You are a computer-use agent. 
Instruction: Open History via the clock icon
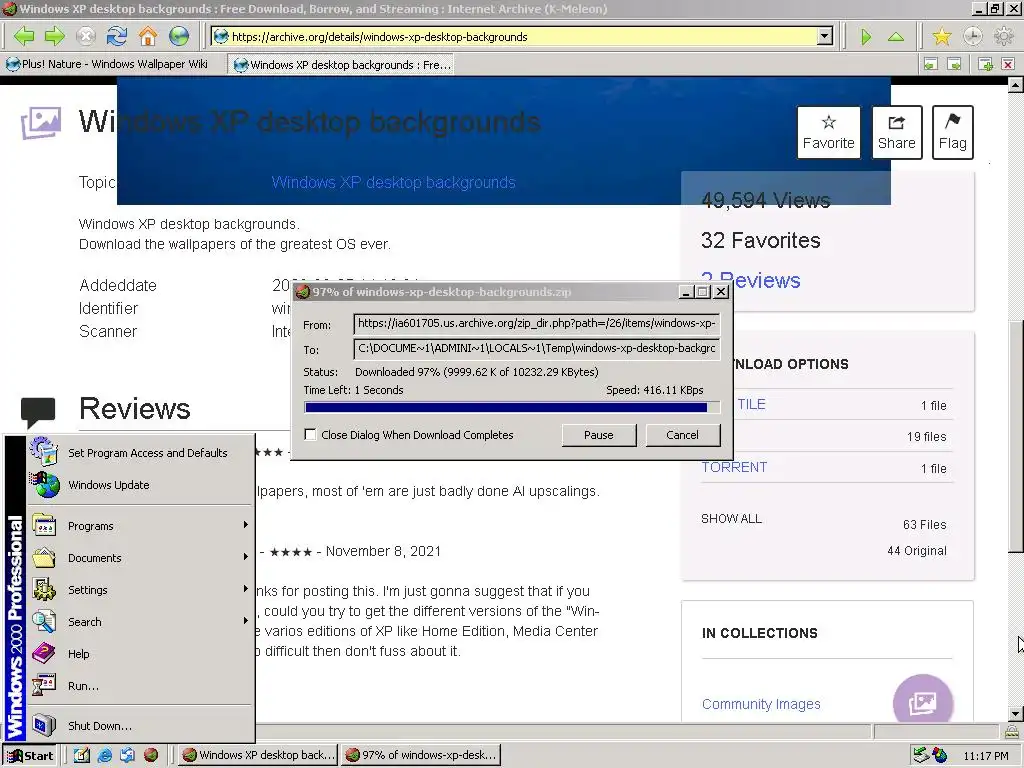pyautogui.click(x=972, y=37)
